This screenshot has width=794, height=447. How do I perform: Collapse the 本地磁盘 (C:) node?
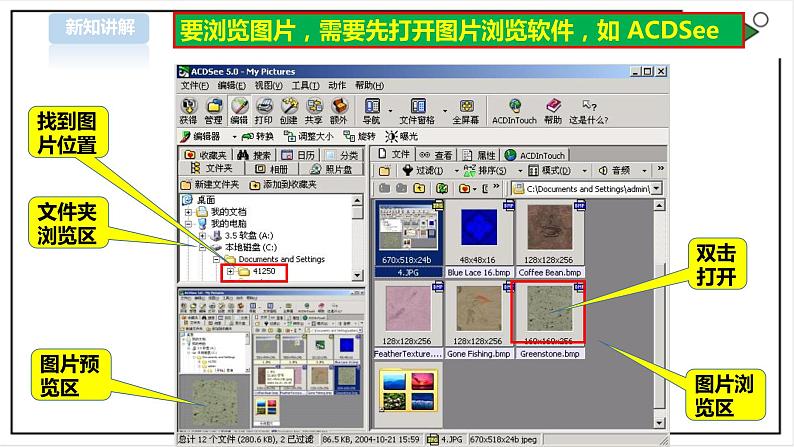coord(202,248)
